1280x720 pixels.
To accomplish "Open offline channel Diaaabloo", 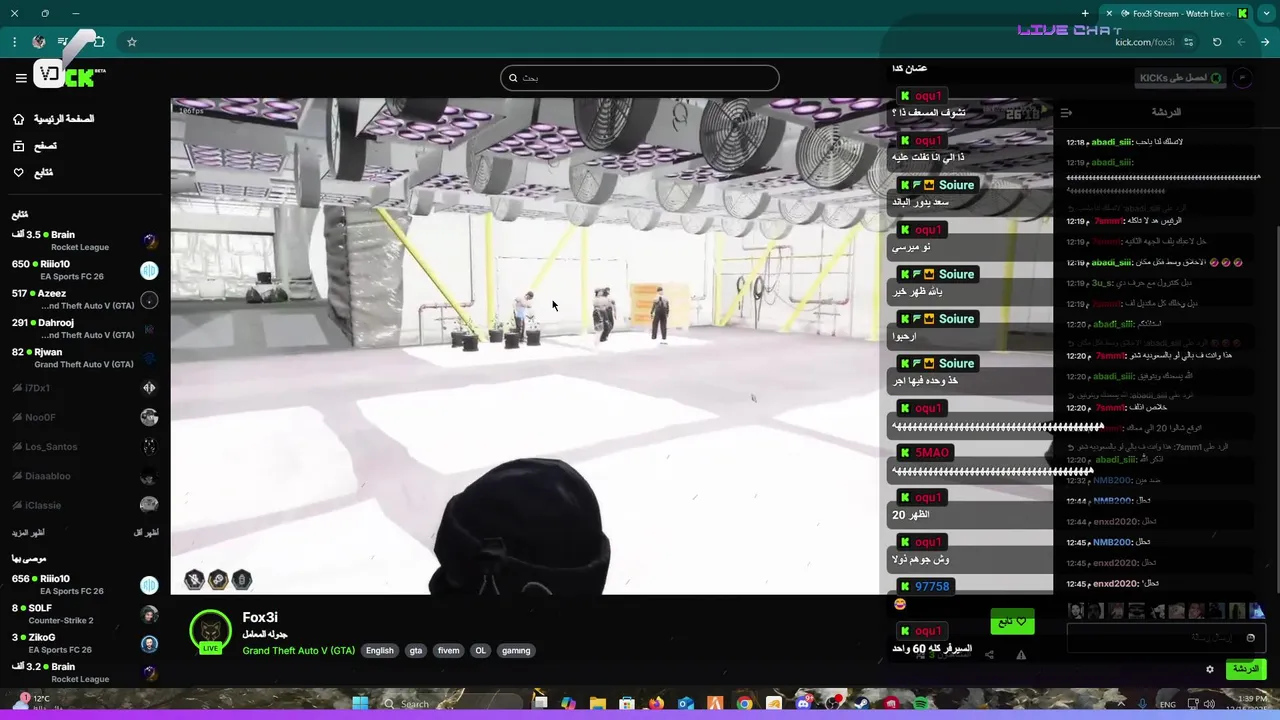I will 85,476.
